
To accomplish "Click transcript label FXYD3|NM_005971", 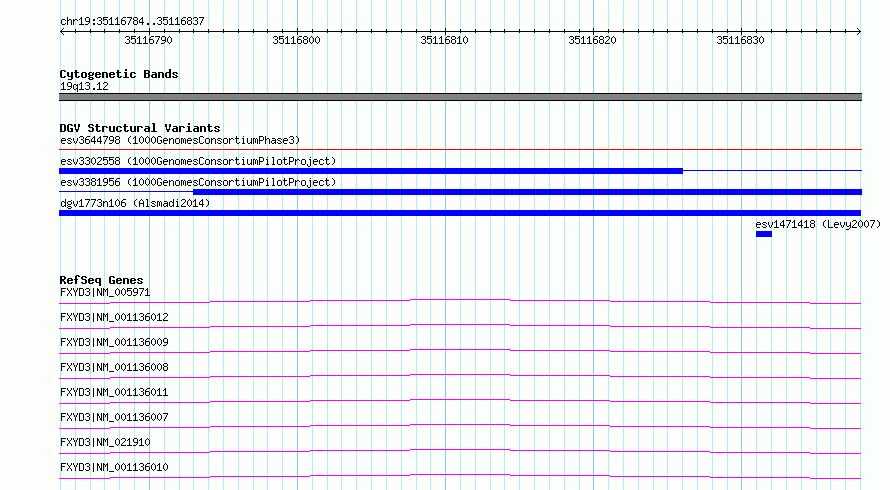I will pyautogui.click(x=105, y=292).
